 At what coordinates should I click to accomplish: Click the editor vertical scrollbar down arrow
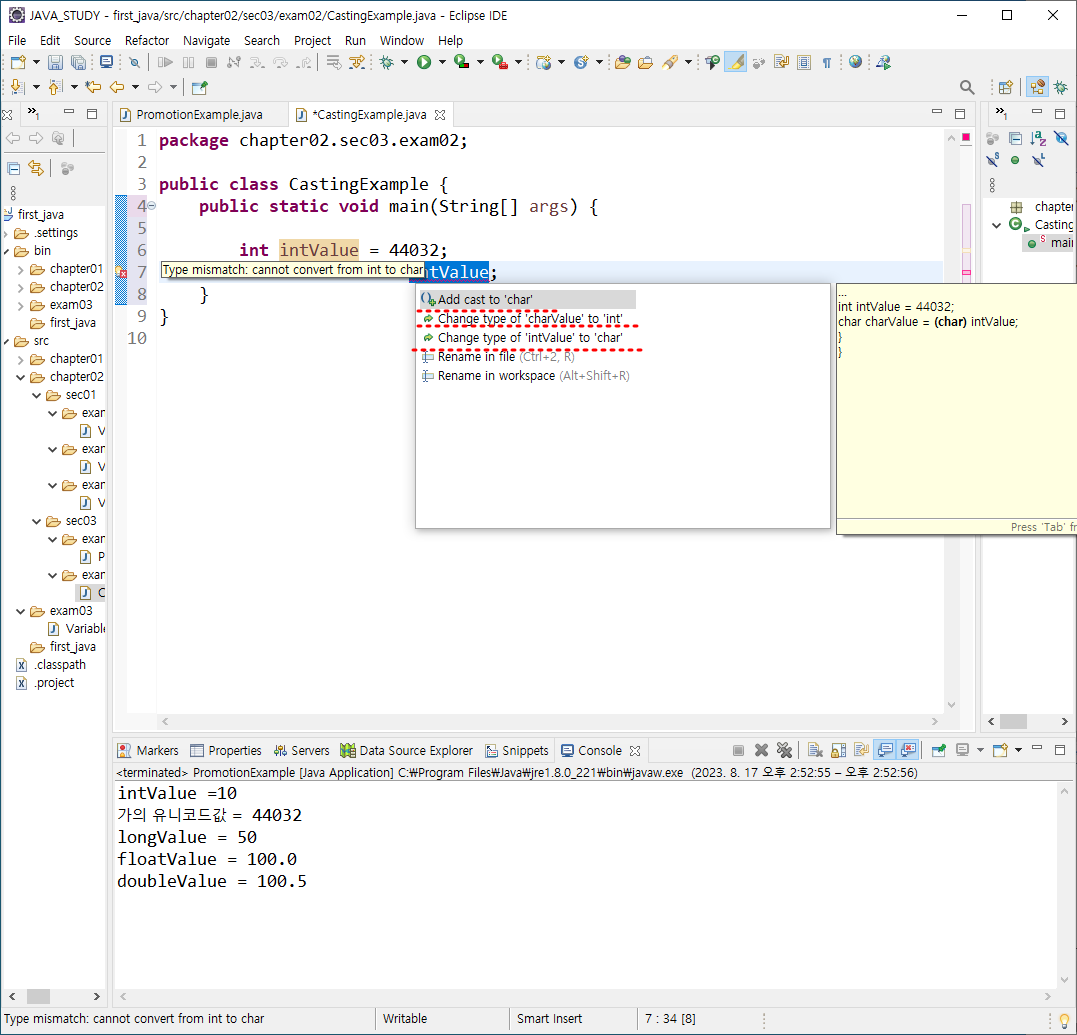pos(951,705)
